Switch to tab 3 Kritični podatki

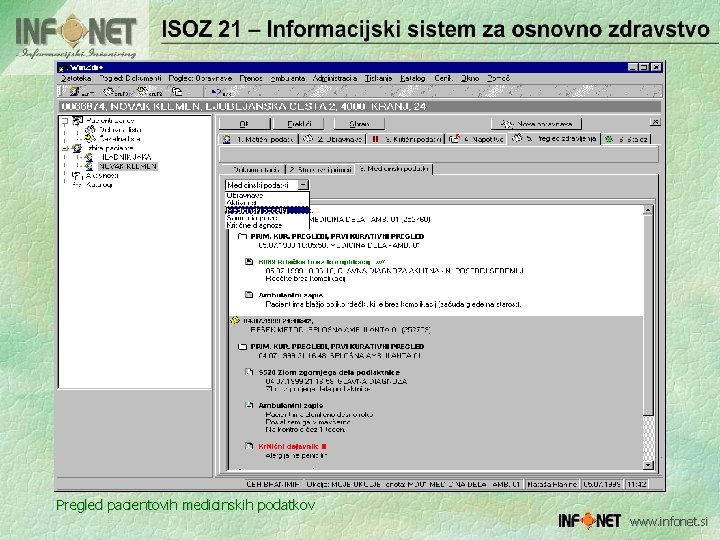coord(405,139)
